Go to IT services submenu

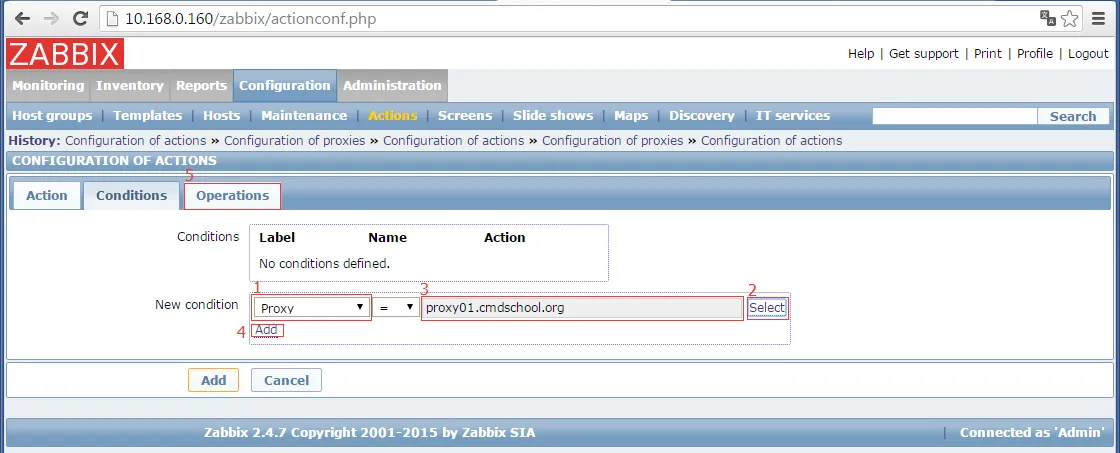(793, 116)
